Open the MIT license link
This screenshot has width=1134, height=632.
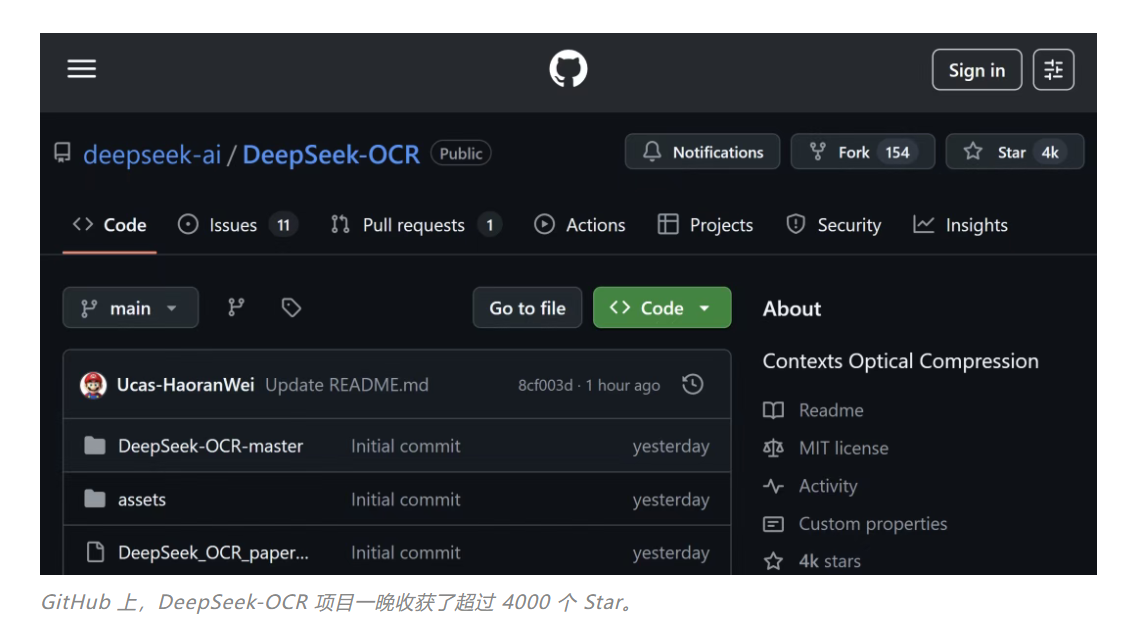843,448
